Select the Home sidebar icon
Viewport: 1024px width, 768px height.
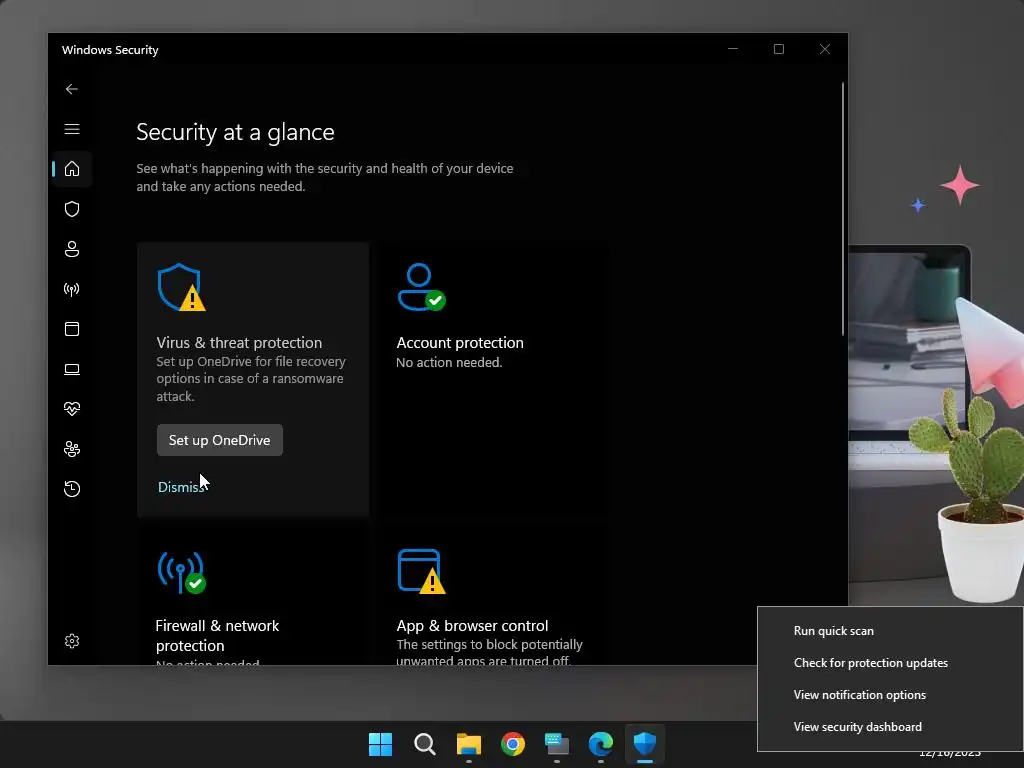tap(72, 169)
